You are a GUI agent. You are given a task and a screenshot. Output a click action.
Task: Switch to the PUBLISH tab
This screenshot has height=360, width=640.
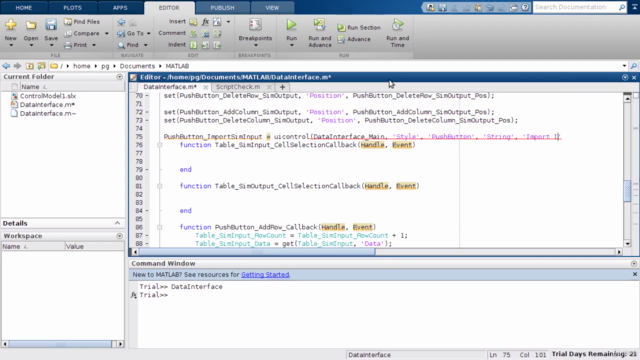(222, 7)
